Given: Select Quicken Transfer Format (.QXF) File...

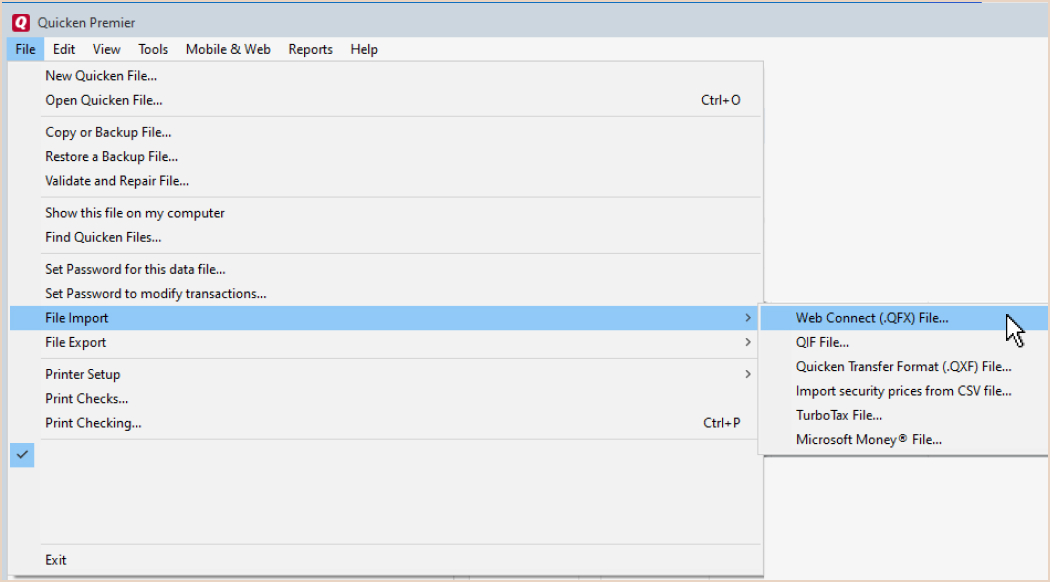Looking at the screenshot, I should pos(903,367).
